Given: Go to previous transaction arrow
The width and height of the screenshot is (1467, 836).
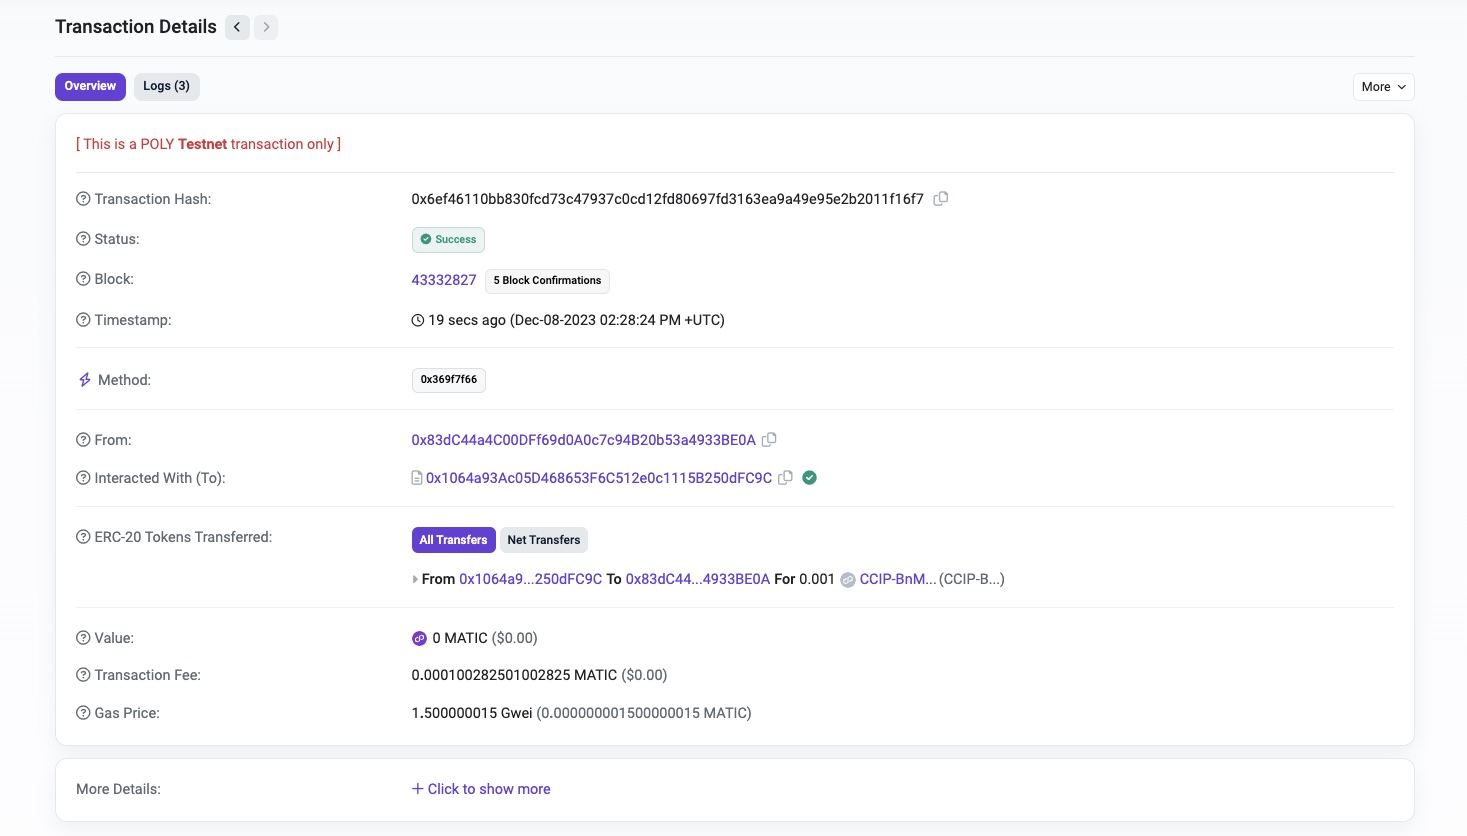Looking at the screenshot, I should 237,27.
